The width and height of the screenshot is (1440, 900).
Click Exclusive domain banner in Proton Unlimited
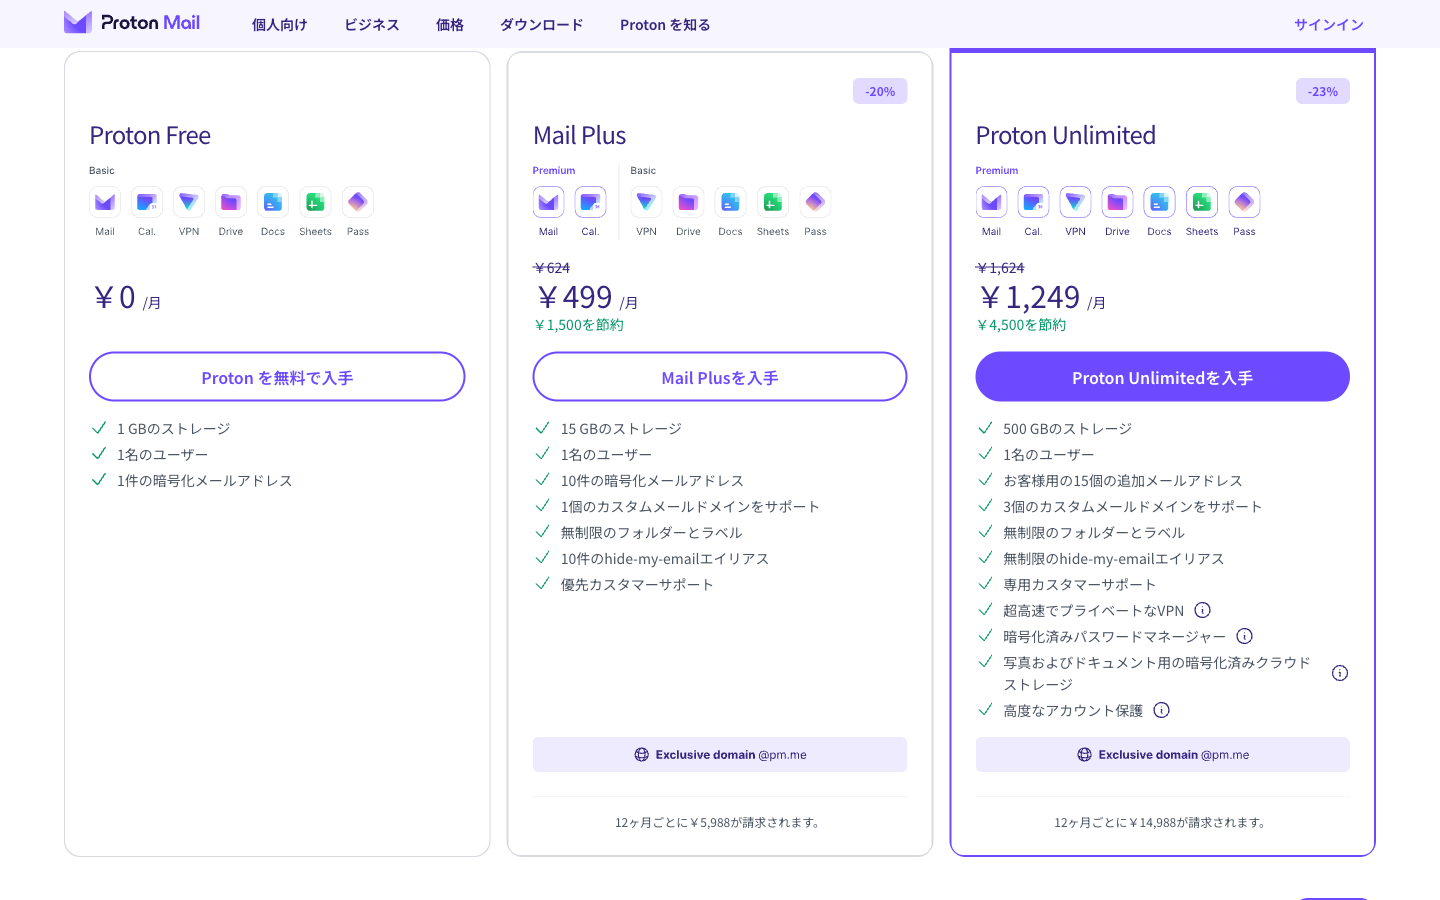[1163, 755]
